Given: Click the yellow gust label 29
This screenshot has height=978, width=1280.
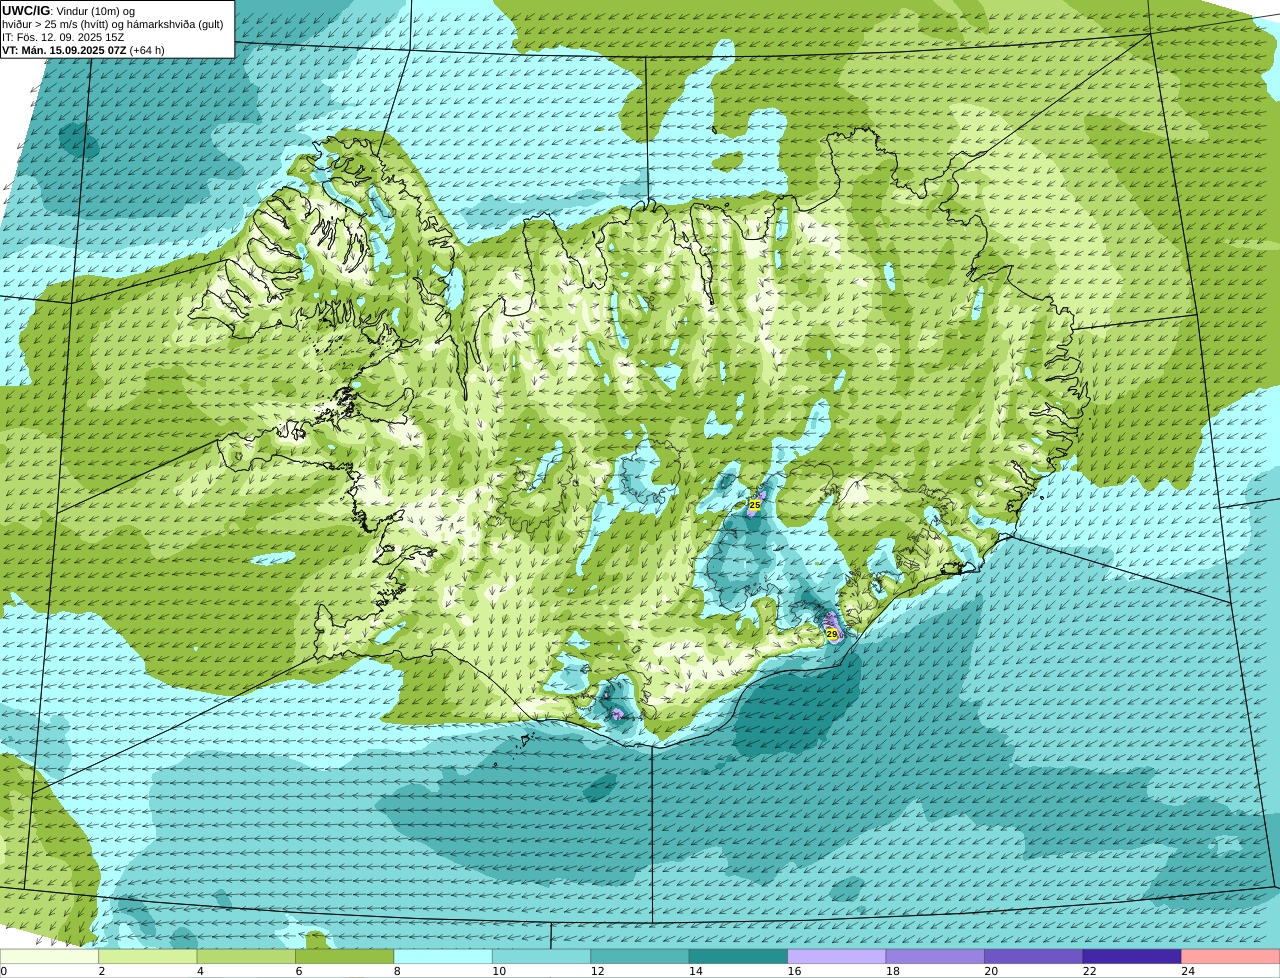Looking at the screenshot, I should point(831,634).
